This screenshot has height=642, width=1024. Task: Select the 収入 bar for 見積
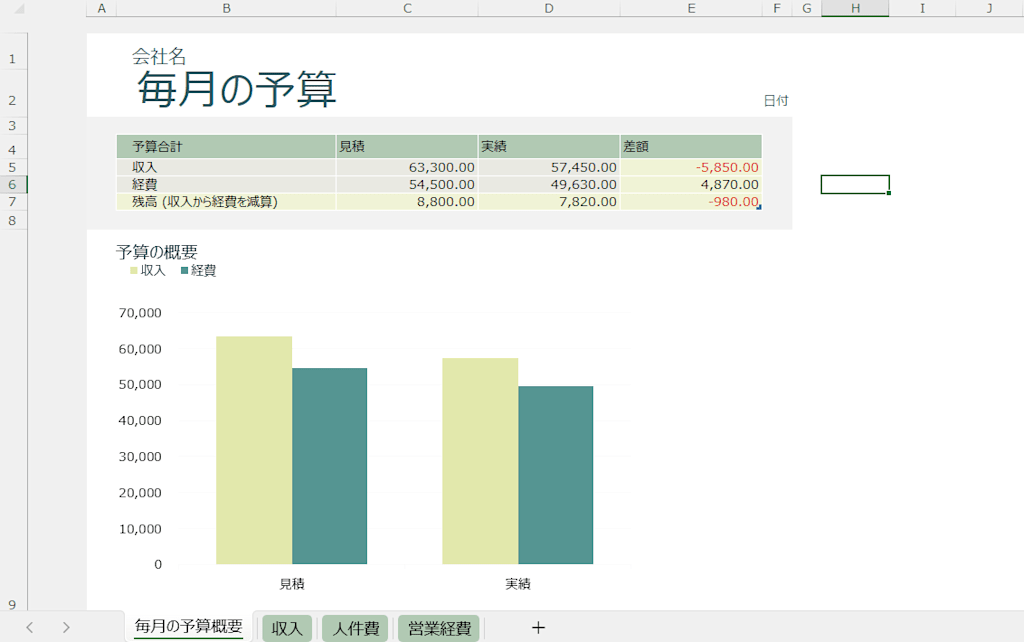[254, 450]
